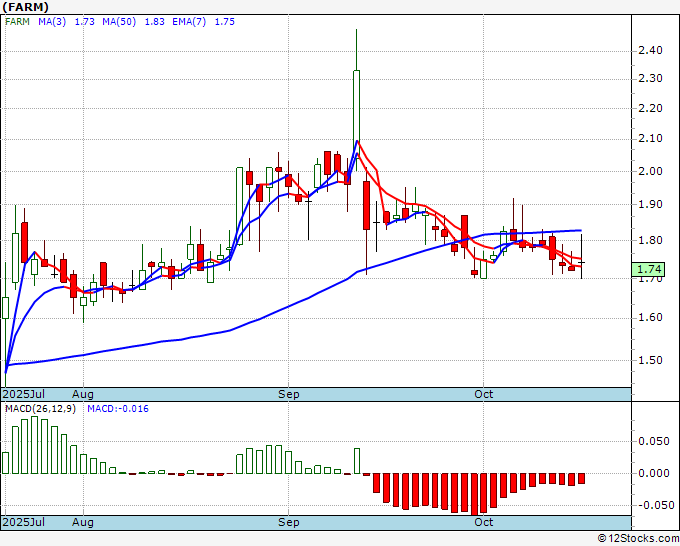Click the MACD(26,12,9) indicator label

(40, 409)
